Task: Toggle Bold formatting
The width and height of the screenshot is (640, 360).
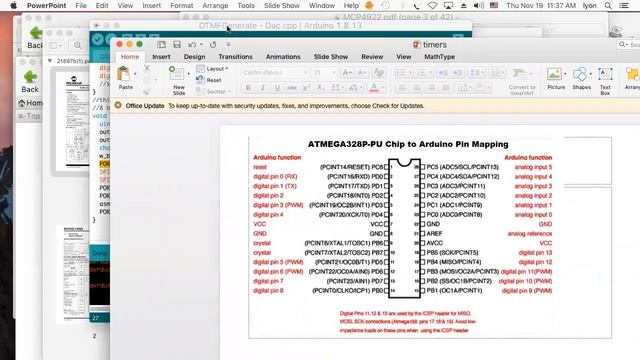Action: 248,87
